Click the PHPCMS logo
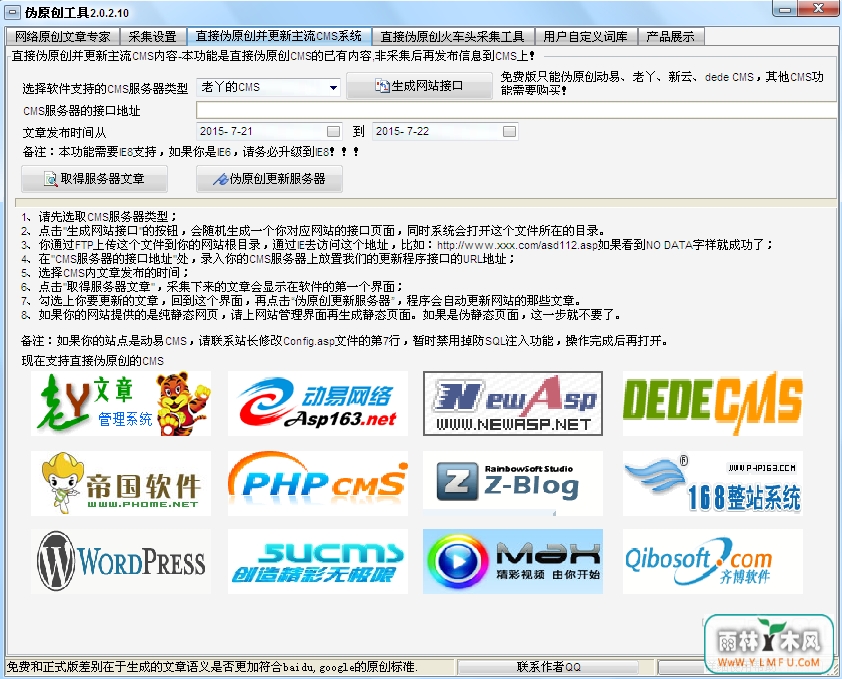Screen dimensions: 842x679 click(318, 483)
